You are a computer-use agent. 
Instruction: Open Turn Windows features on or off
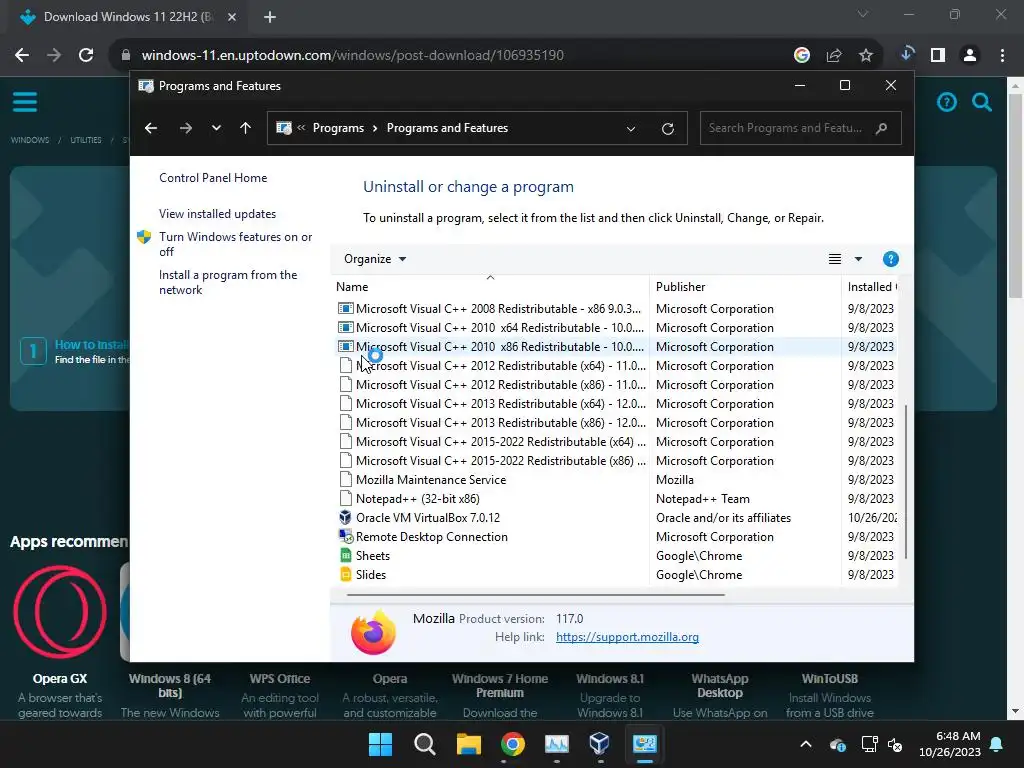[x=235, y=244]
